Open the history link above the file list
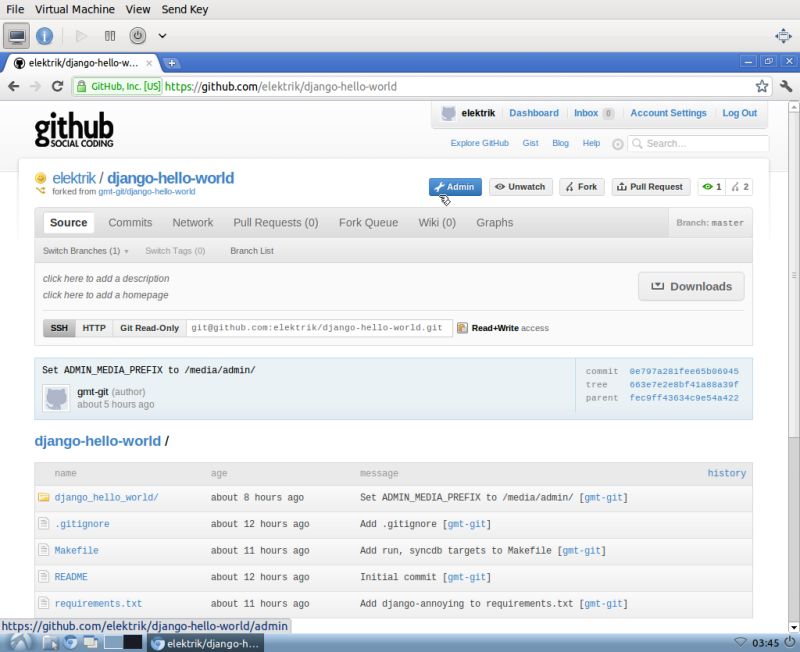This screenshot has width=800, height=652. point(727,473)
